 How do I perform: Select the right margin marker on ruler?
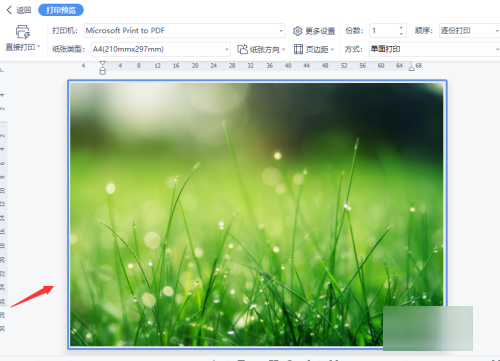(x=412, y=66)
